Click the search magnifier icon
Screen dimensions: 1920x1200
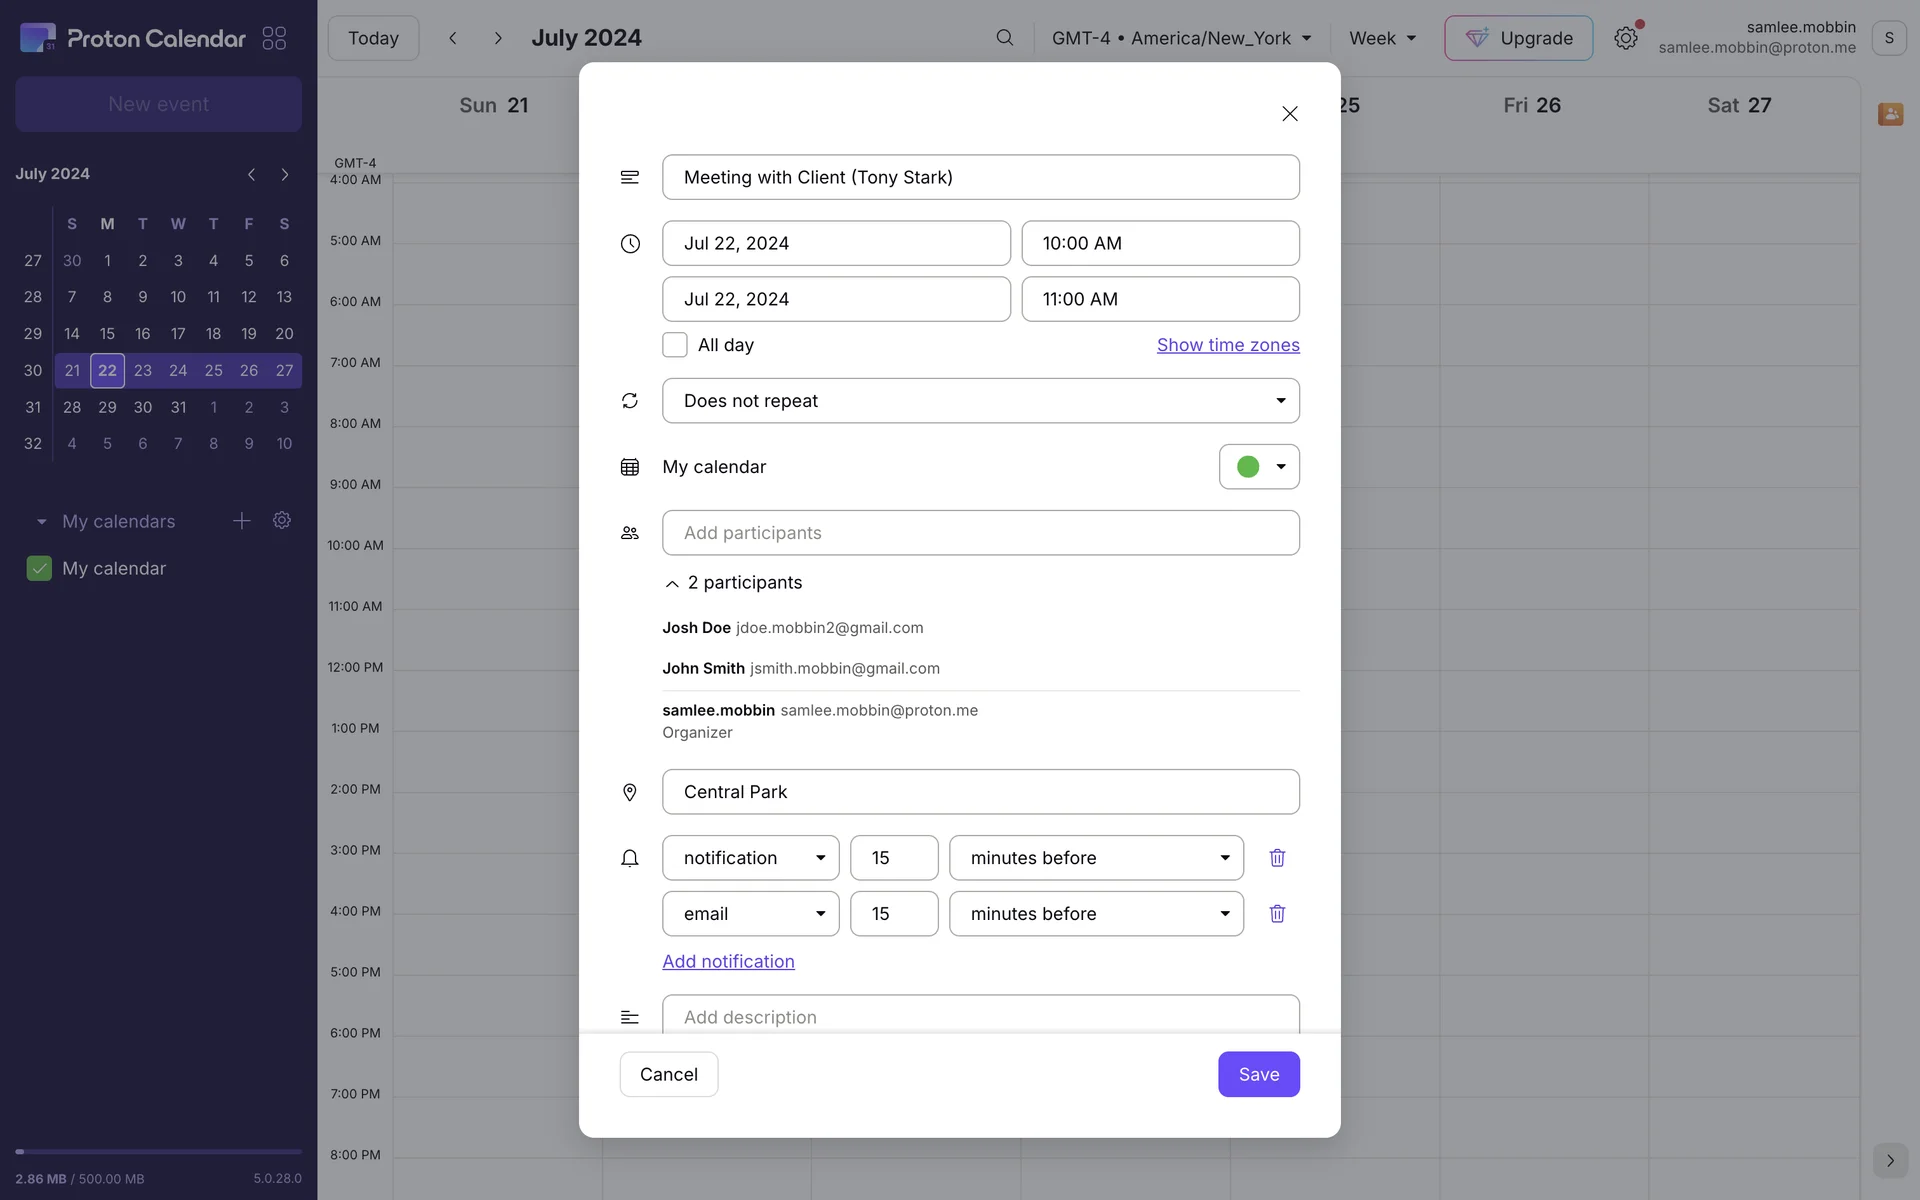pyautogui.click(x=1004, y=38)
